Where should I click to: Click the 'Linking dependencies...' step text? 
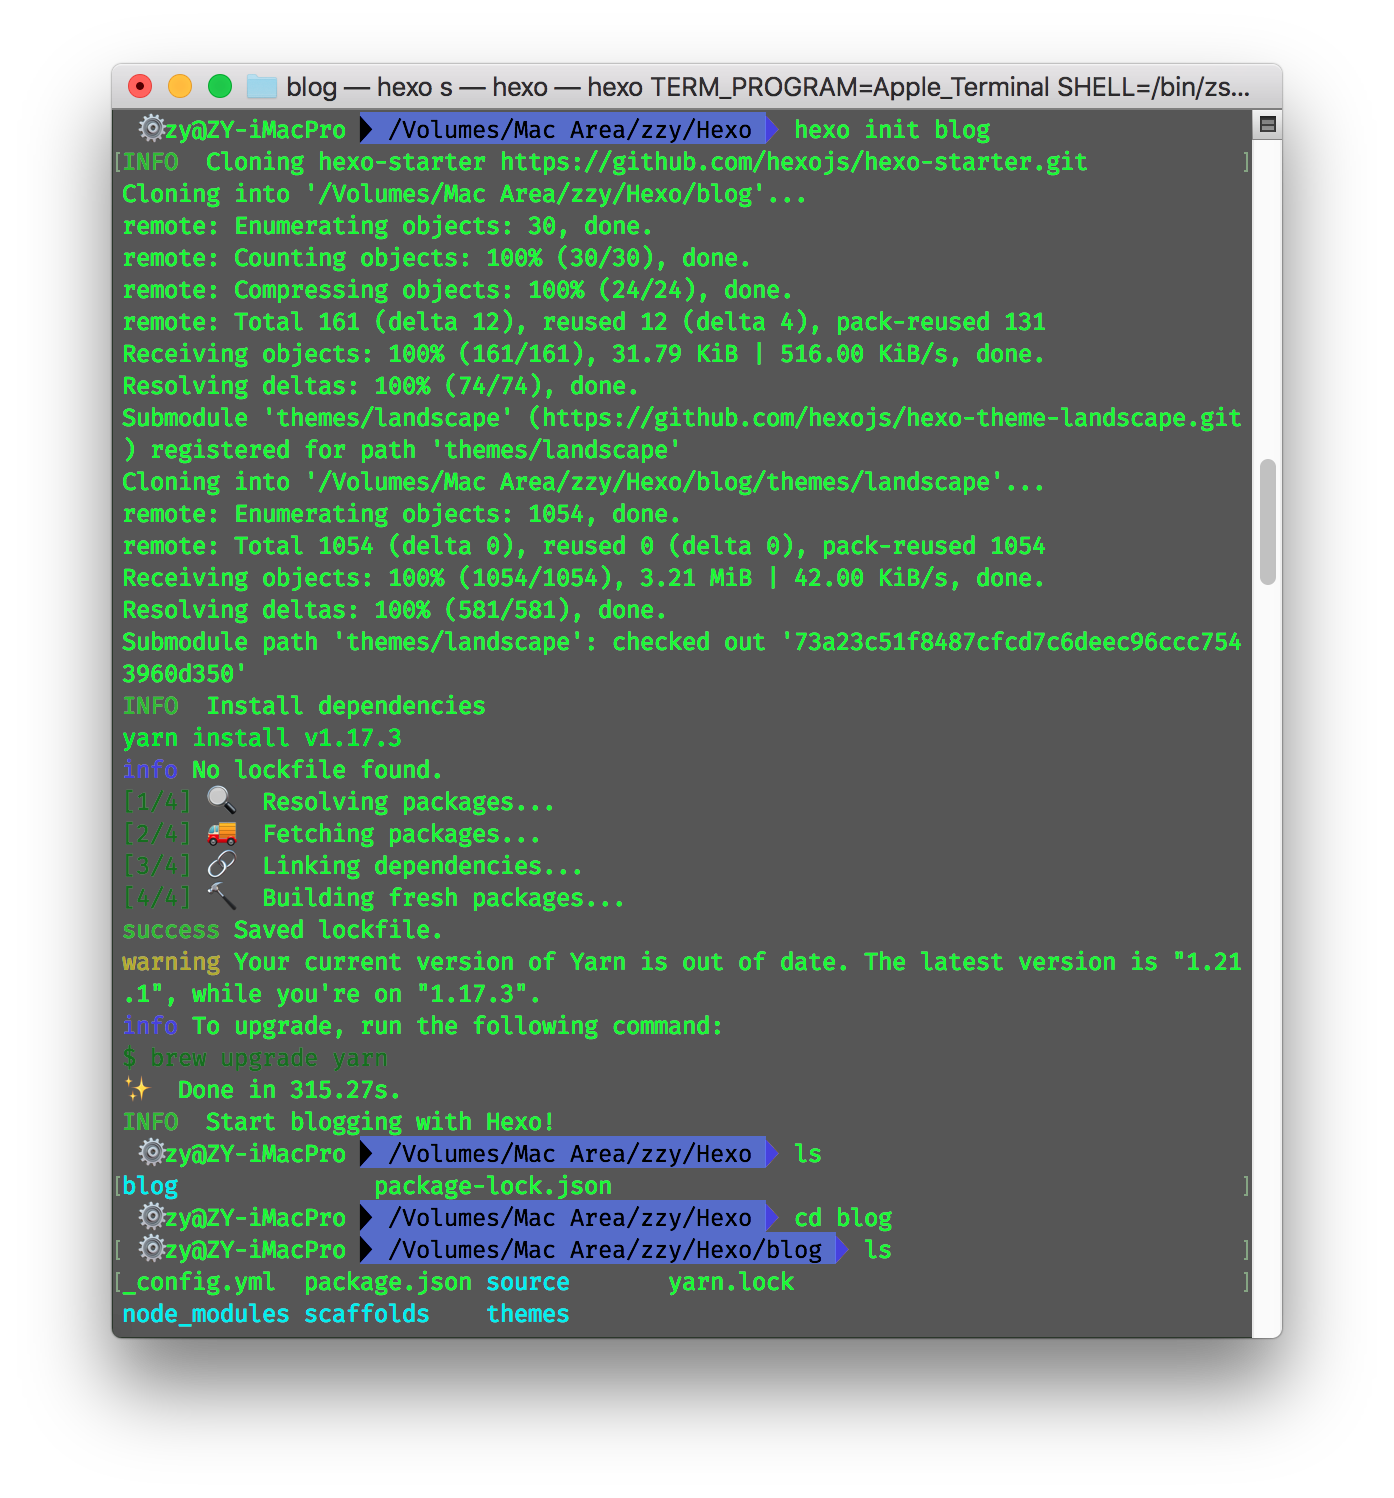[422, 866]
